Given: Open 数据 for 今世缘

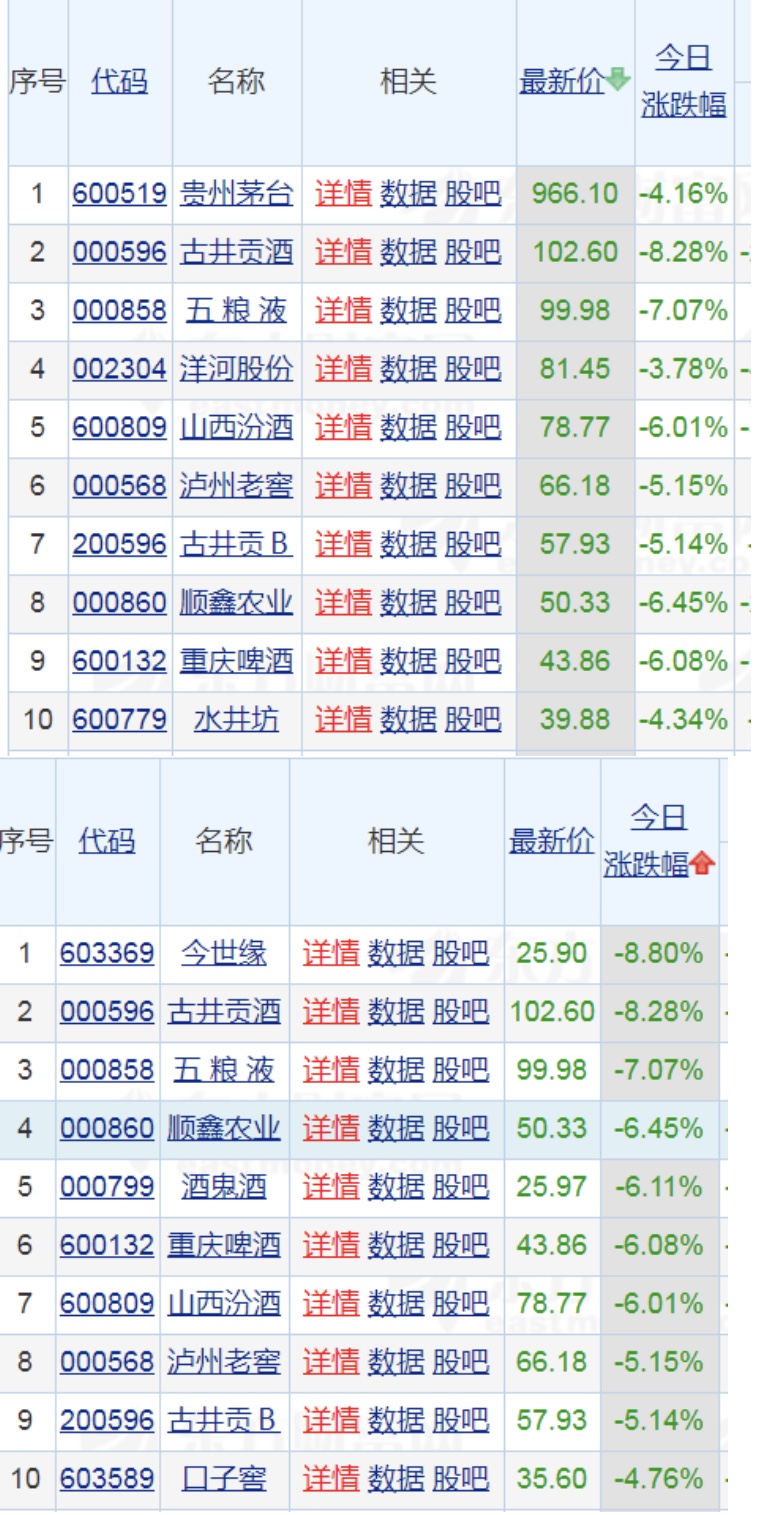Looking at the screenshot, I should 396,953.
